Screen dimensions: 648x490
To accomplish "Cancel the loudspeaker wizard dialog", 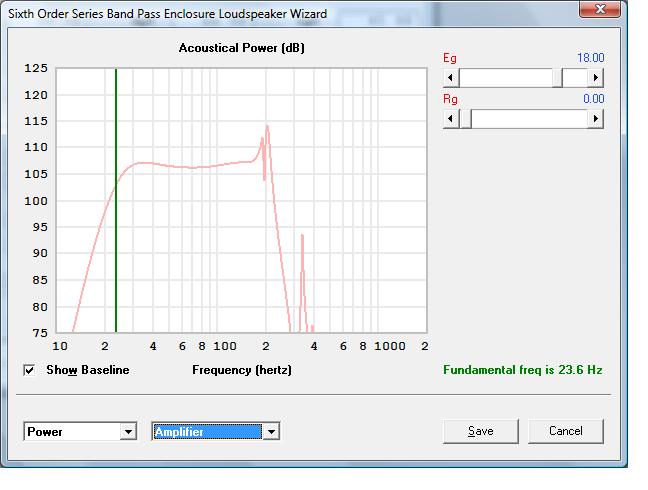I will [566, 431].
